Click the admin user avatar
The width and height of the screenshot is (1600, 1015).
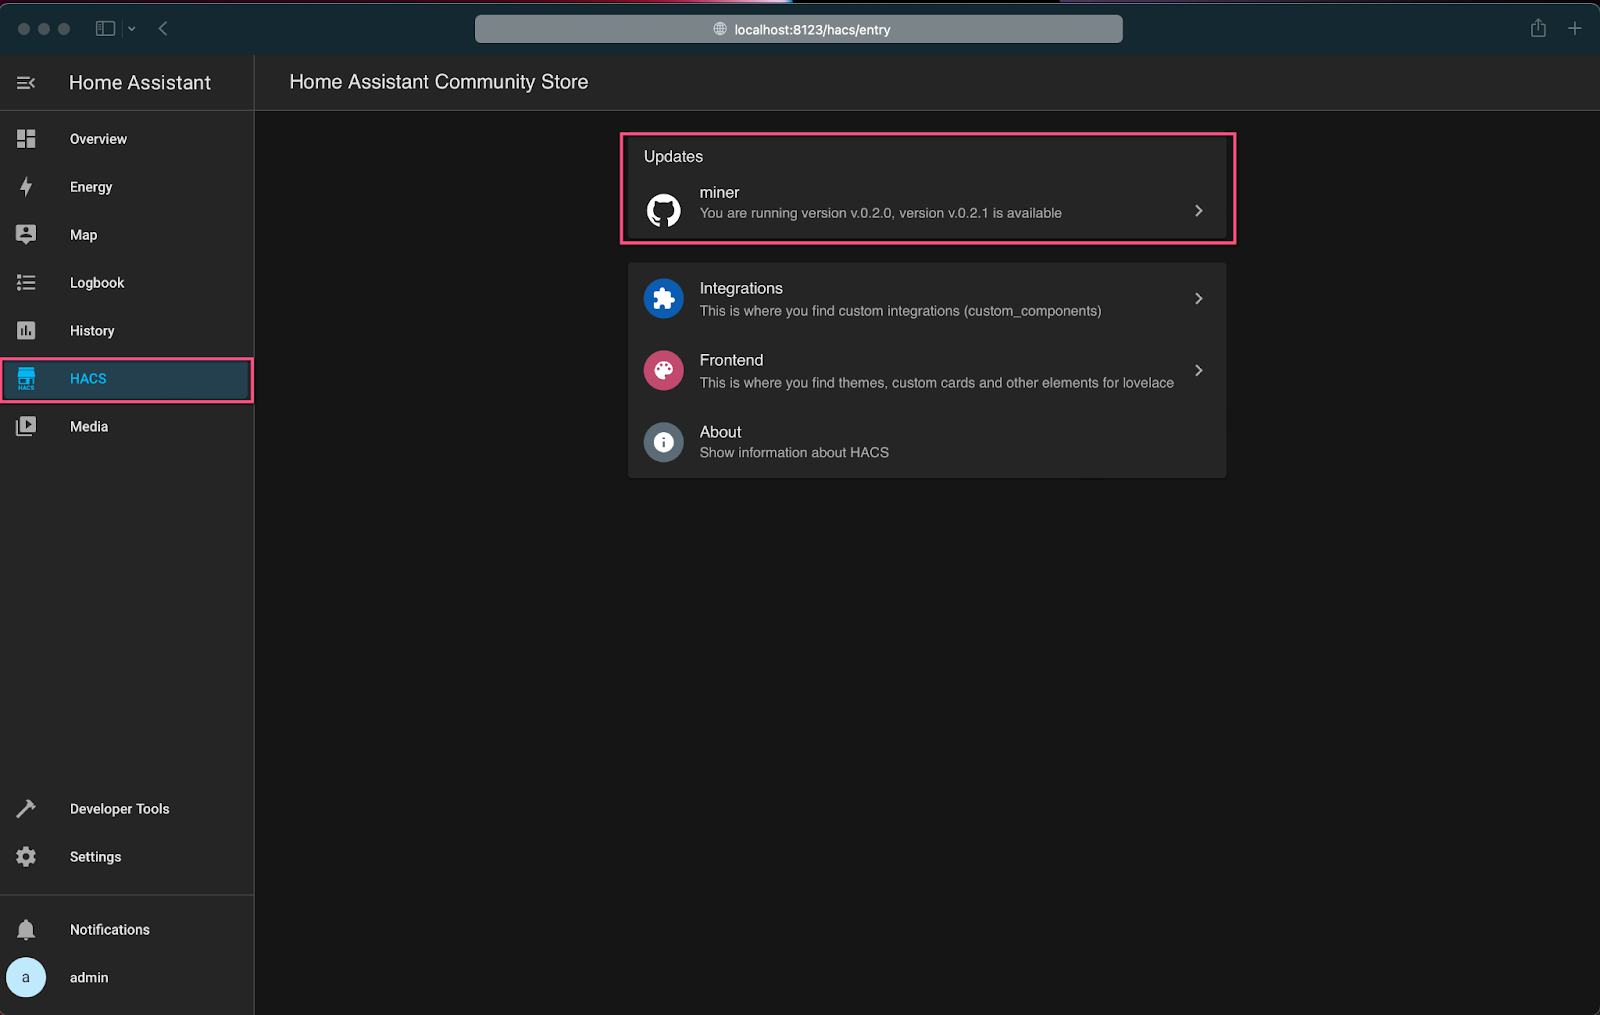pyautogui.click(x=26, y=978)
